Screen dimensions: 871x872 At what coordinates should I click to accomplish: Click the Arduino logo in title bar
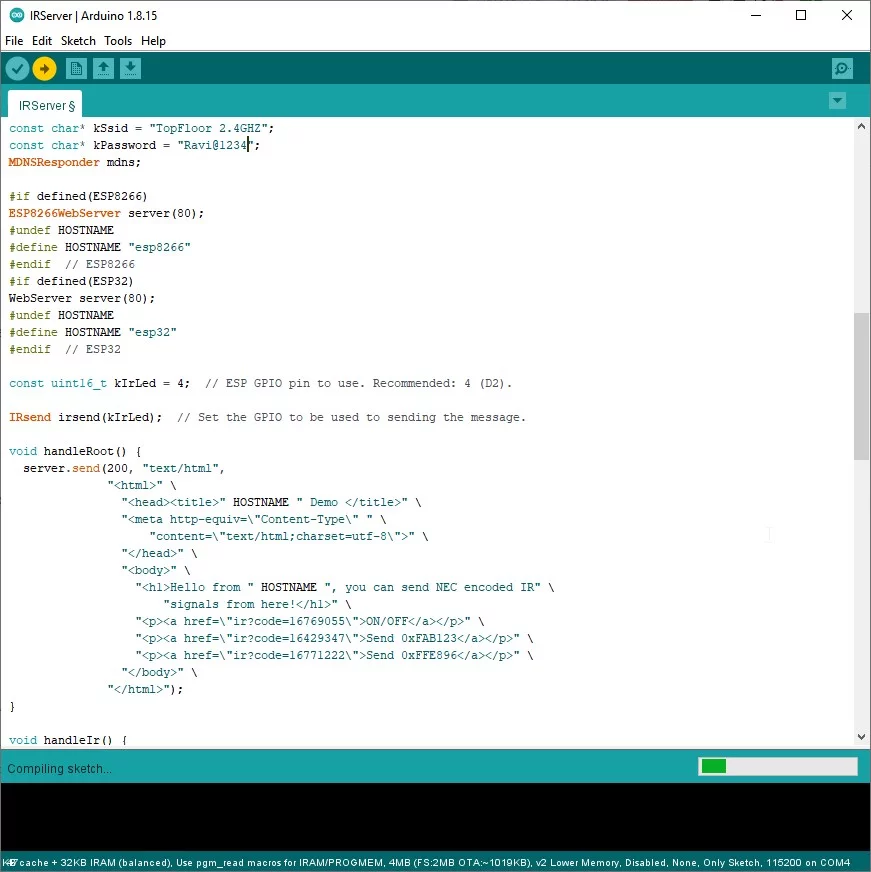tap(17, 15)
